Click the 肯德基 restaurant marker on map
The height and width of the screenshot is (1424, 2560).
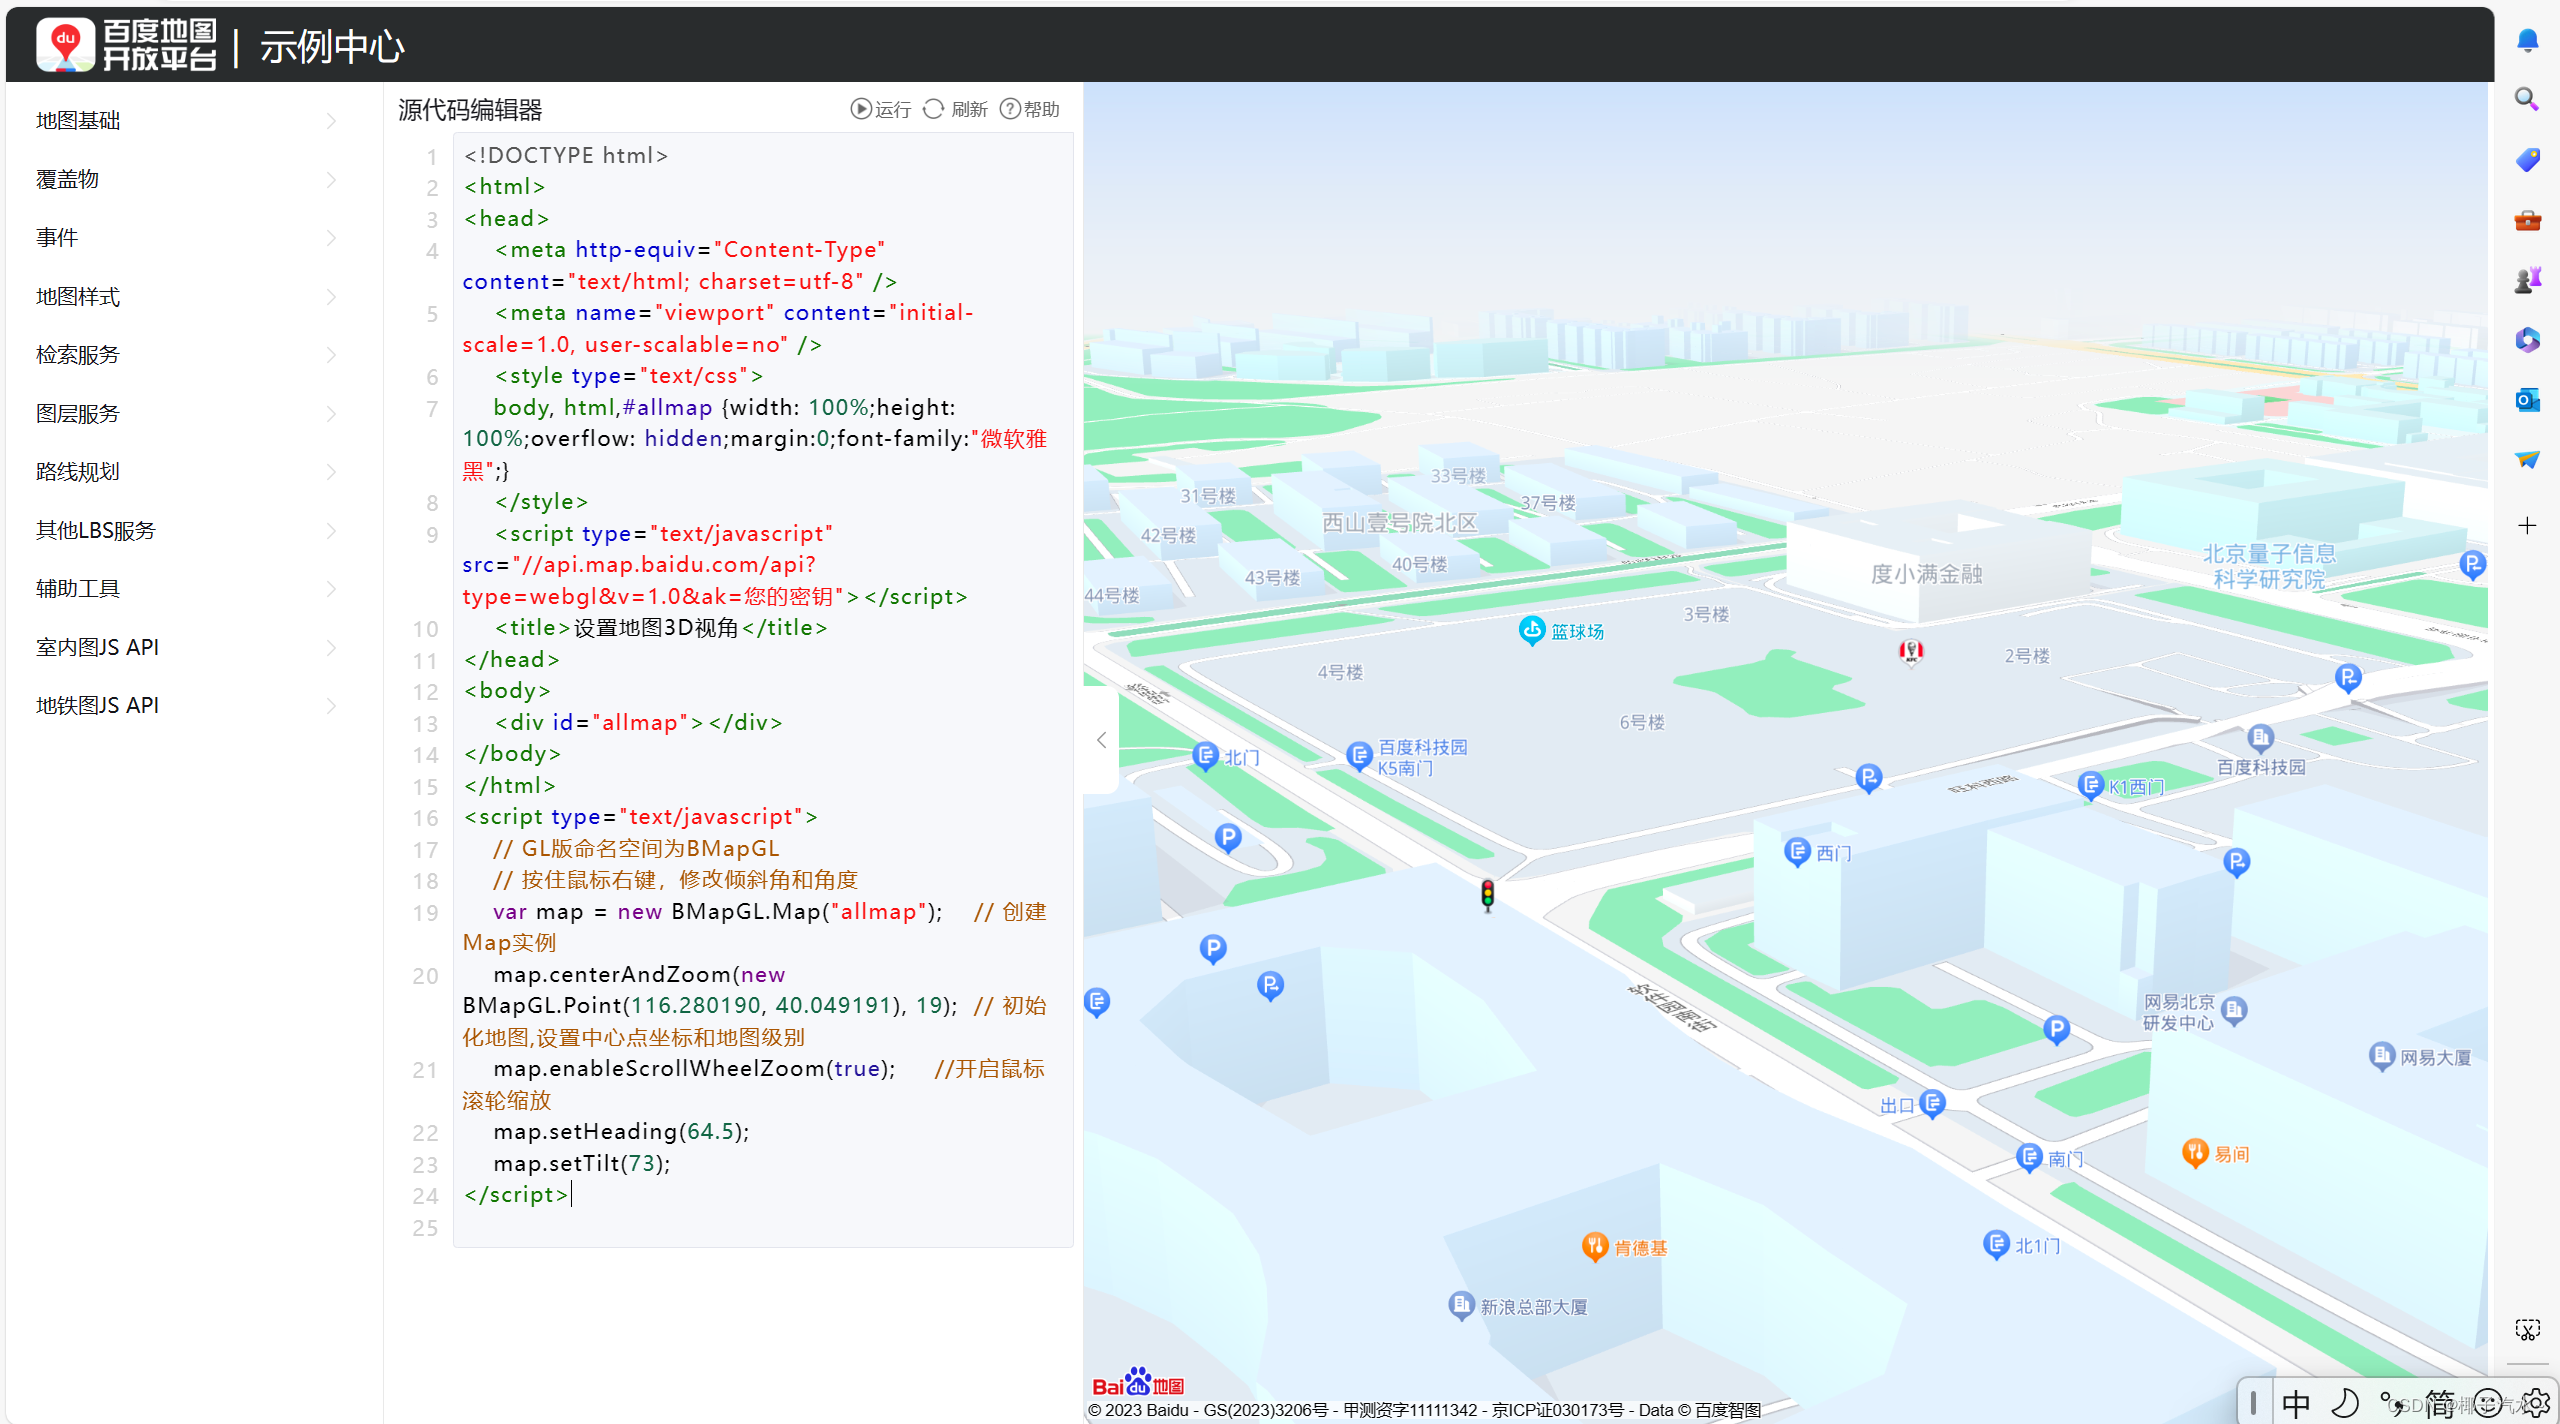(1594, 1246)
